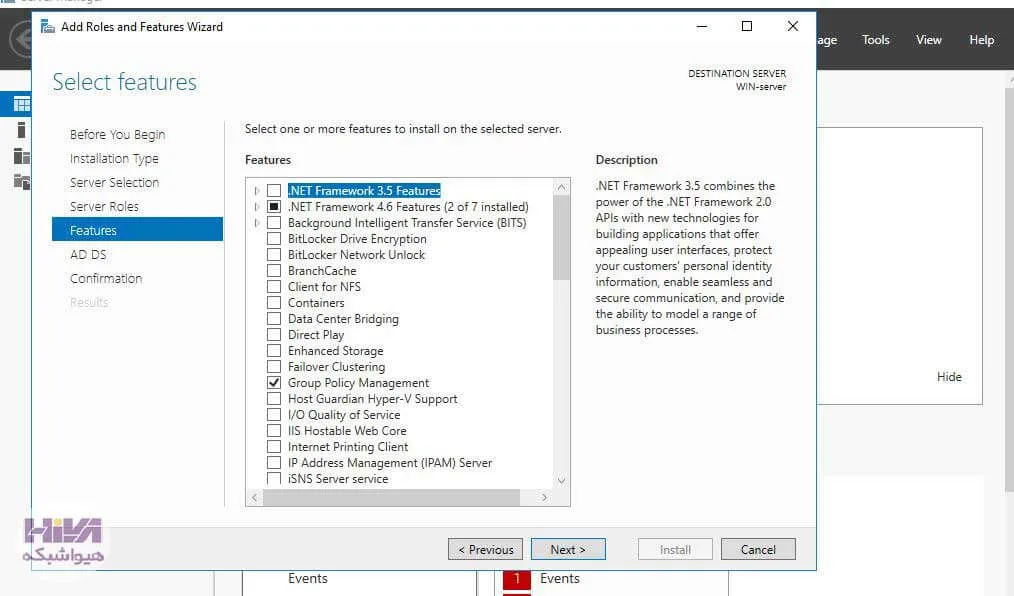Jump to Confirmation step

[x=106, y=279]
